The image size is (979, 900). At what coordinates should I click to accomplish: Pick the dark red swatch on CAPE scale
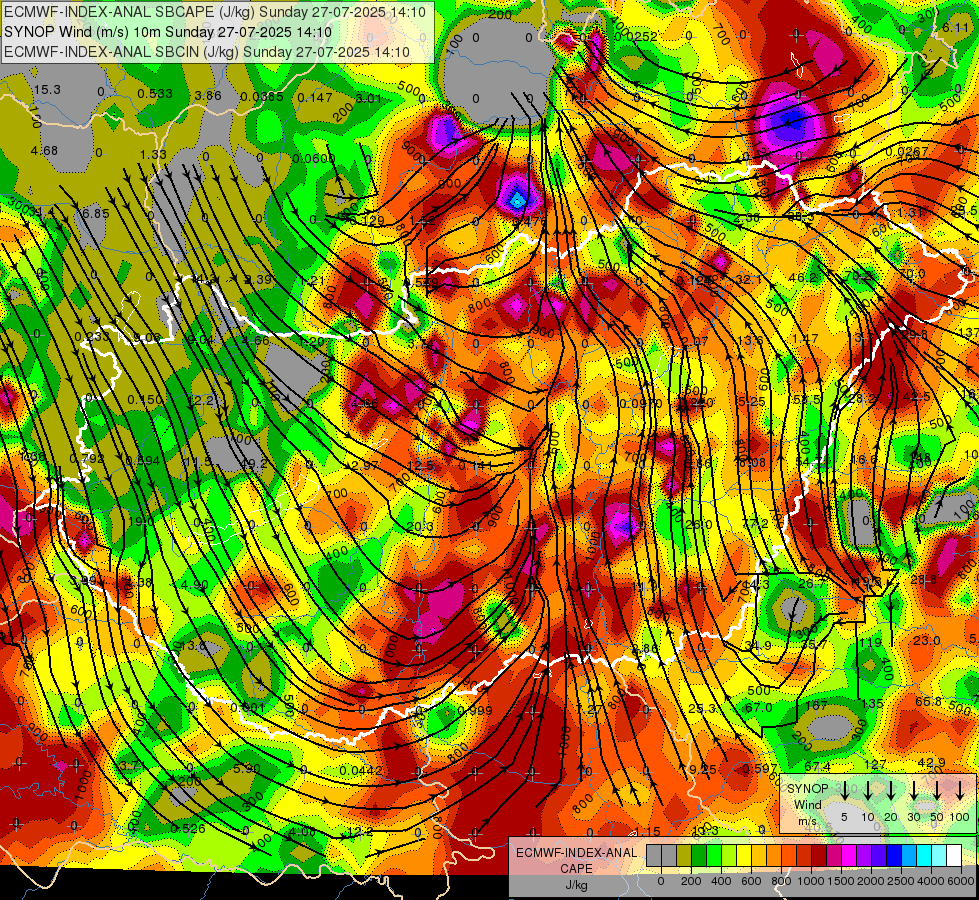point(819,856)
